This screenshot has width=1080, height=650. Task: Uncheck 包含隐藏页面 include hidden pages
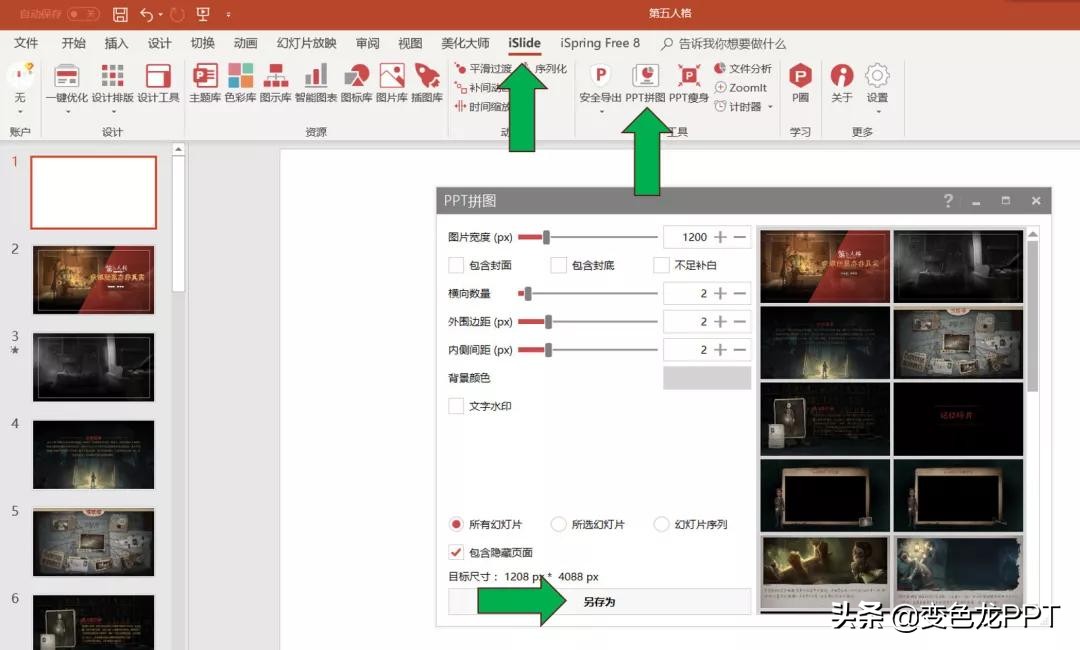tap(456, 552)
